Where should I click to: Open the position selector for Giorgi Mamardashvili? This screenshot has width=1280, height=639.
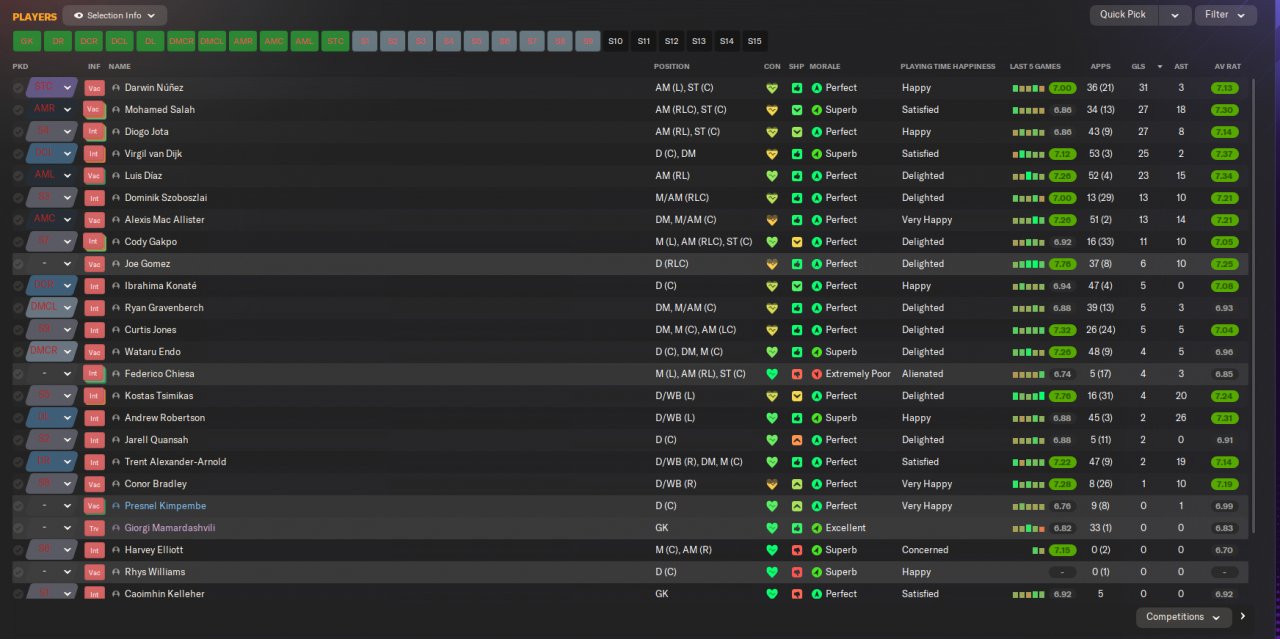pyautogui.click(x=52, y=528)
